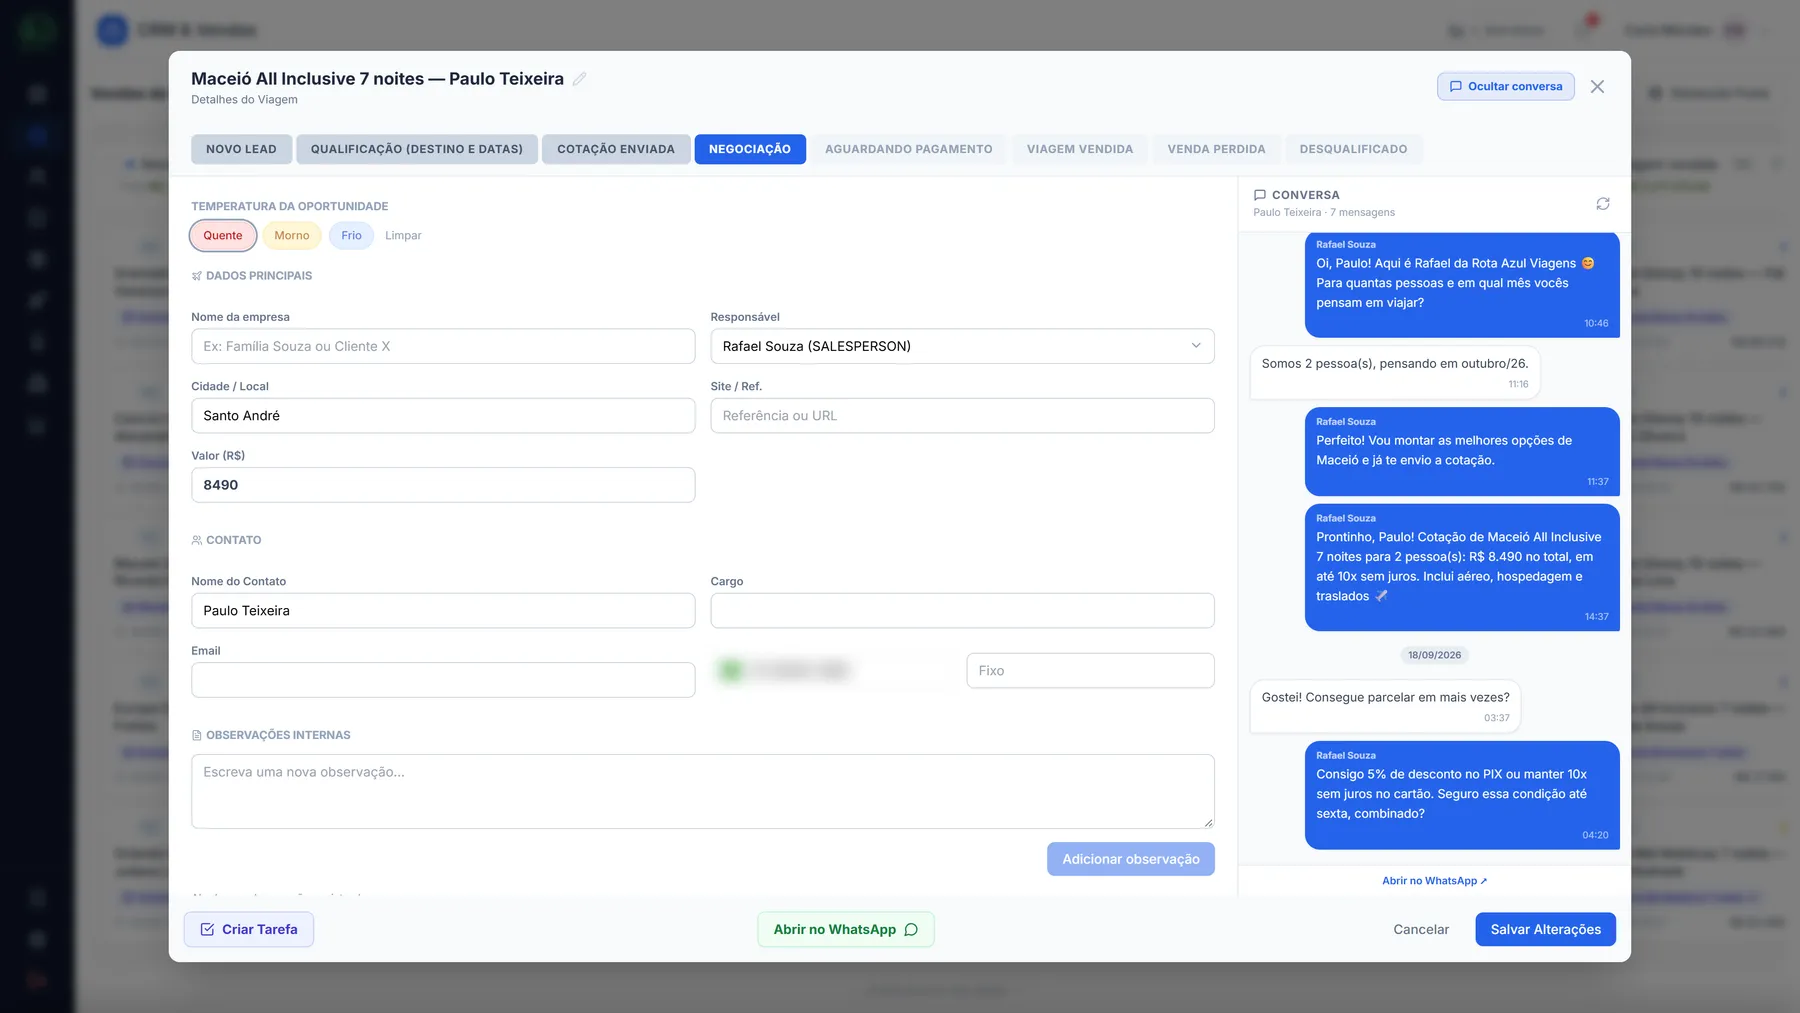
Task: Focus the Nome da empresa field
Action: tap(443, 346)
